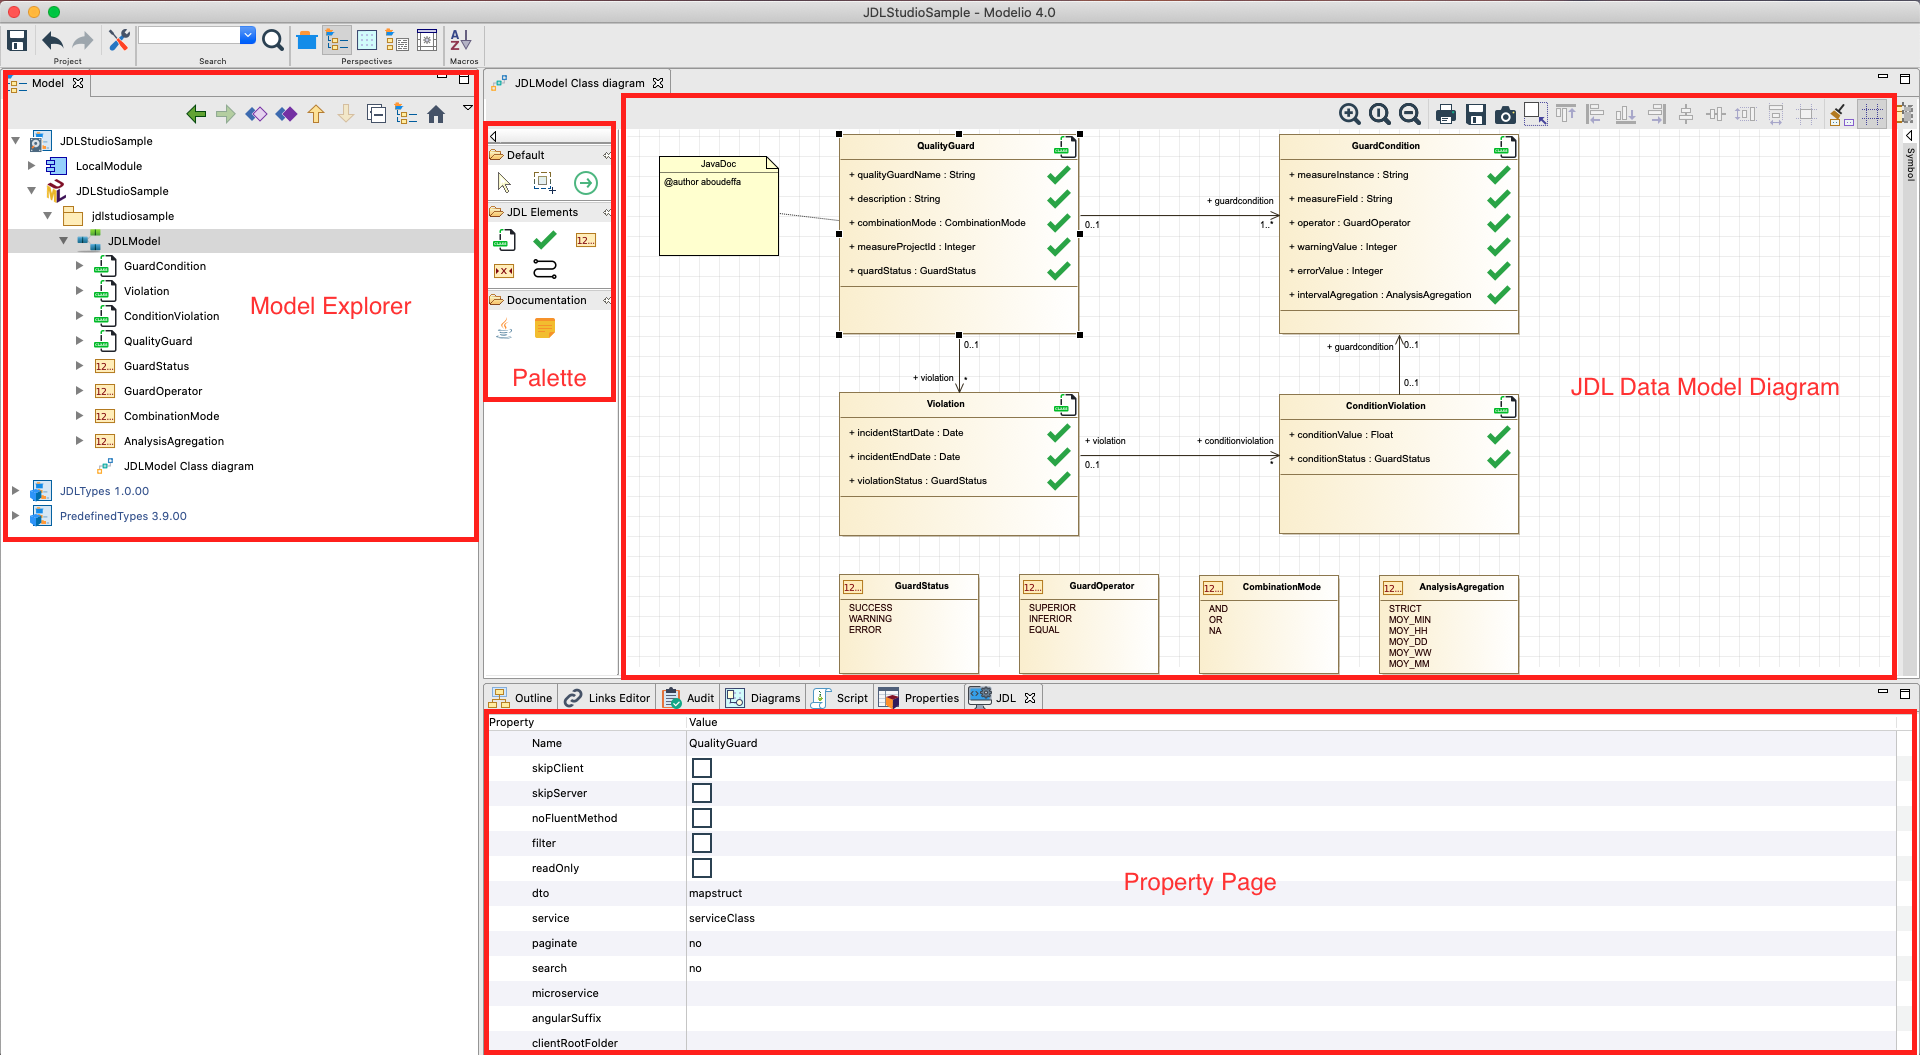1920x1055 pixels.
Task: Capture the diagram with the camera icon
Action: (1505, 114)
